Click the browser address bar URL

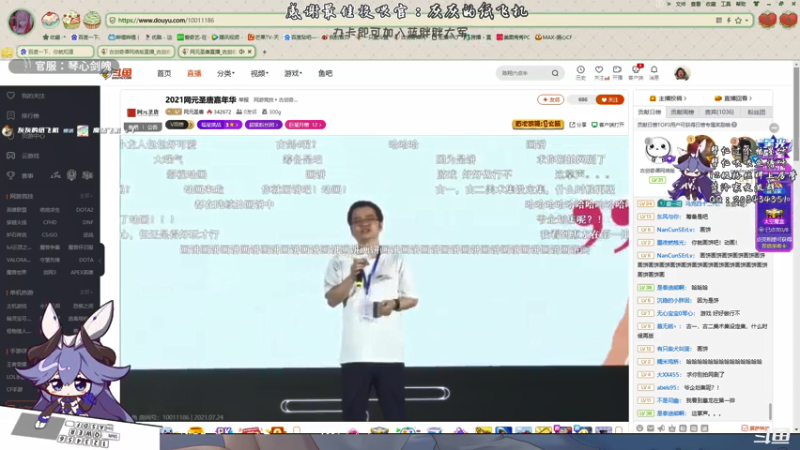pos(166,20)
